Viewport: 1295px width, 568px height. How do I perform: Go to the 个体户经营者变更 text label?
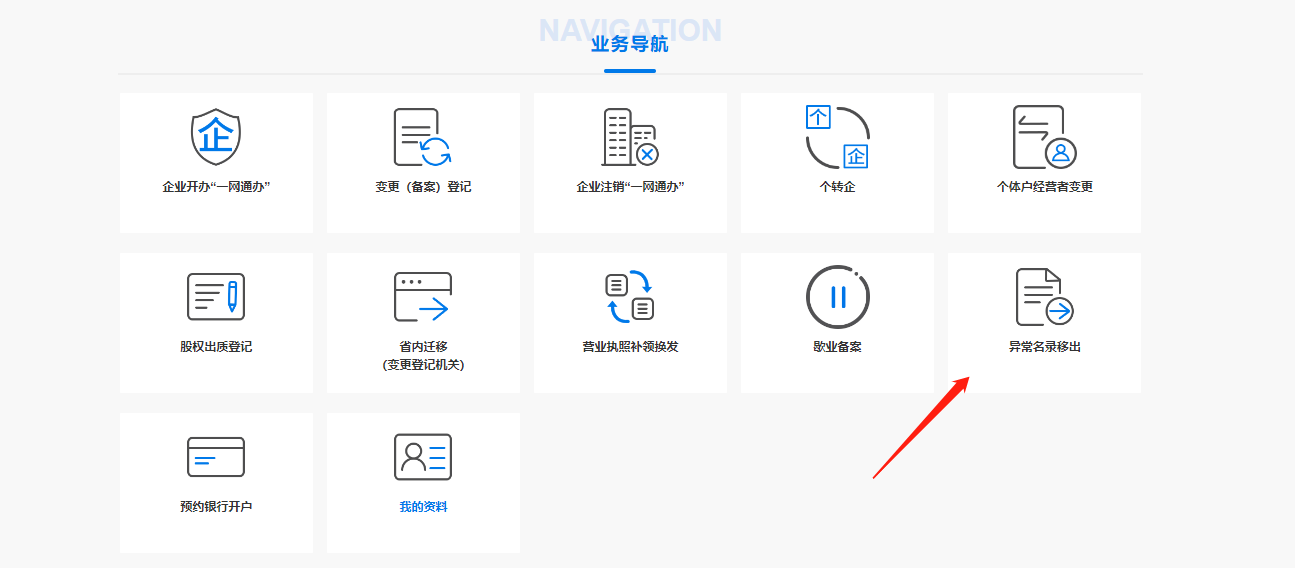pos(1044,187)
